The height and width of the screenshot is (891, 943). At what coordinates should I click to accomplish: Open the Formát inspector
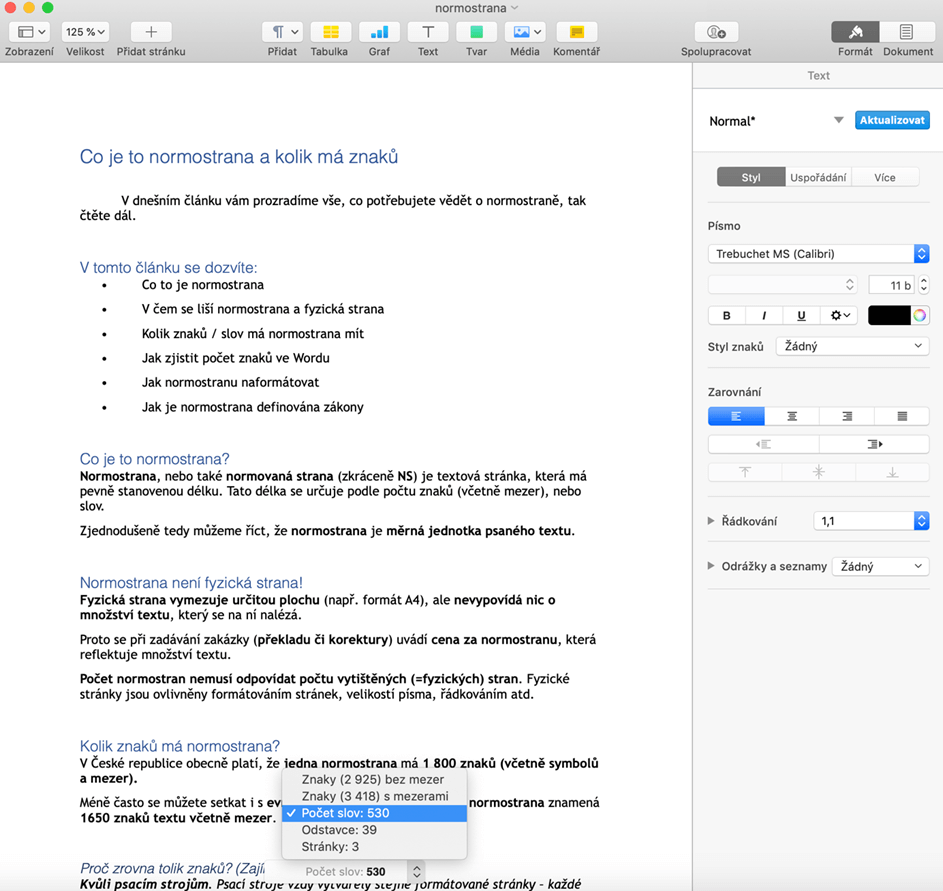[855, 32]
